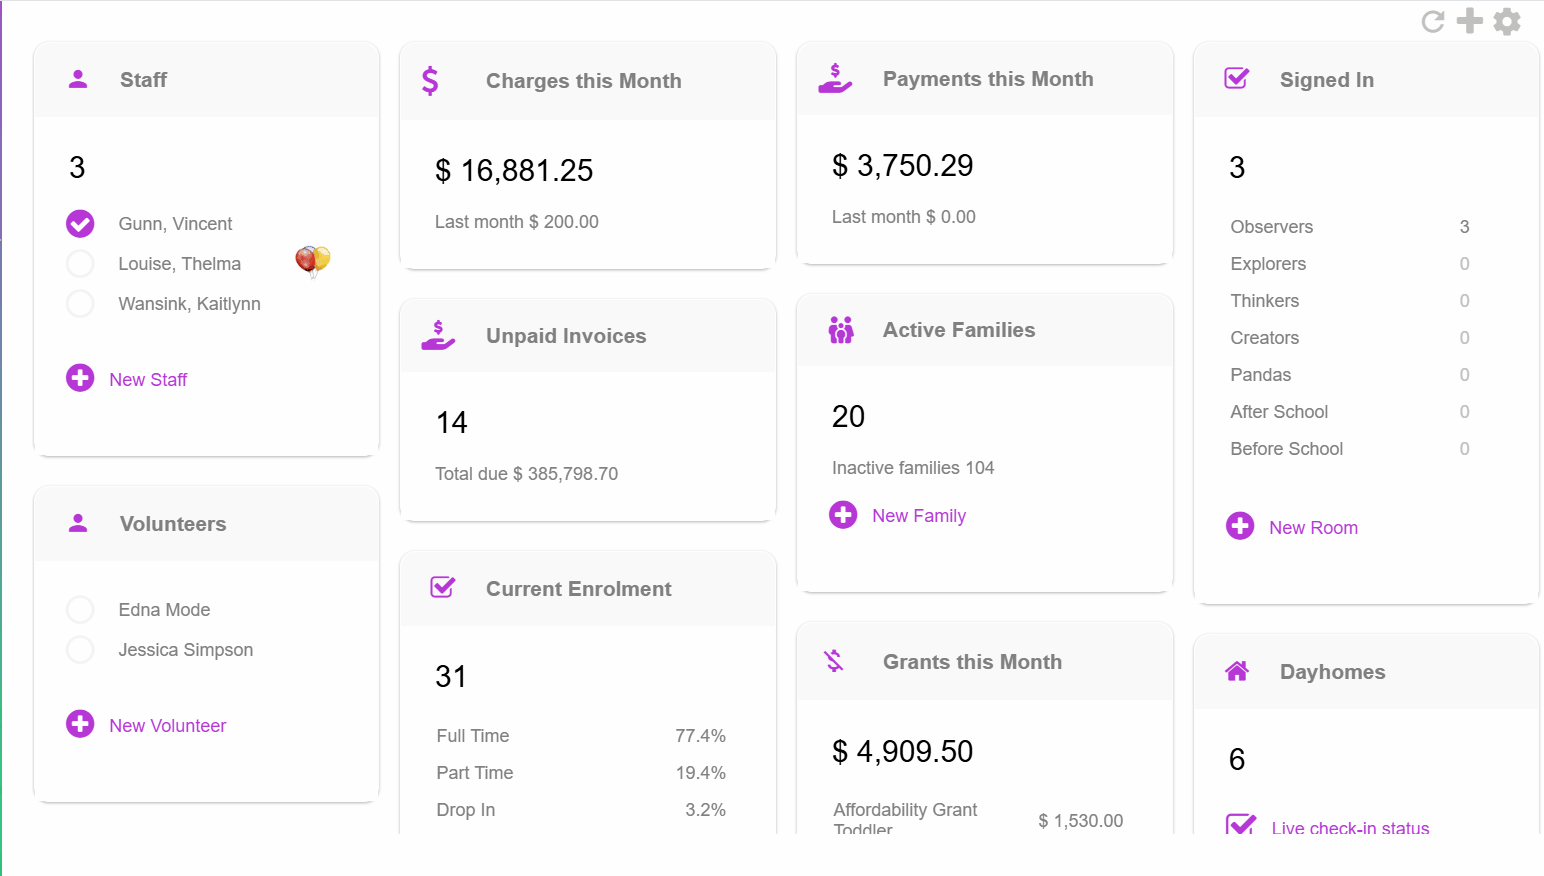
Task: Click the Charges this Month heading
Action: point(583,81)
